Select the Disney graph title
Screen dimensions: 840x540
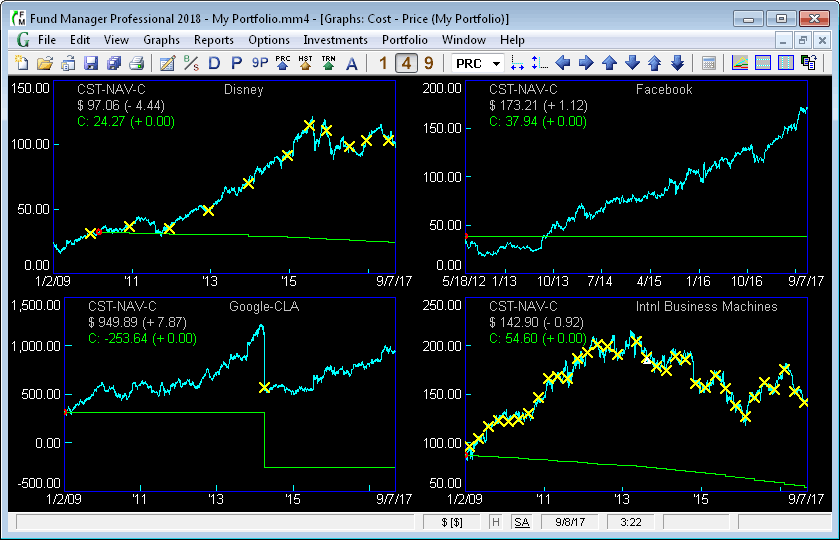click(244, 89)
